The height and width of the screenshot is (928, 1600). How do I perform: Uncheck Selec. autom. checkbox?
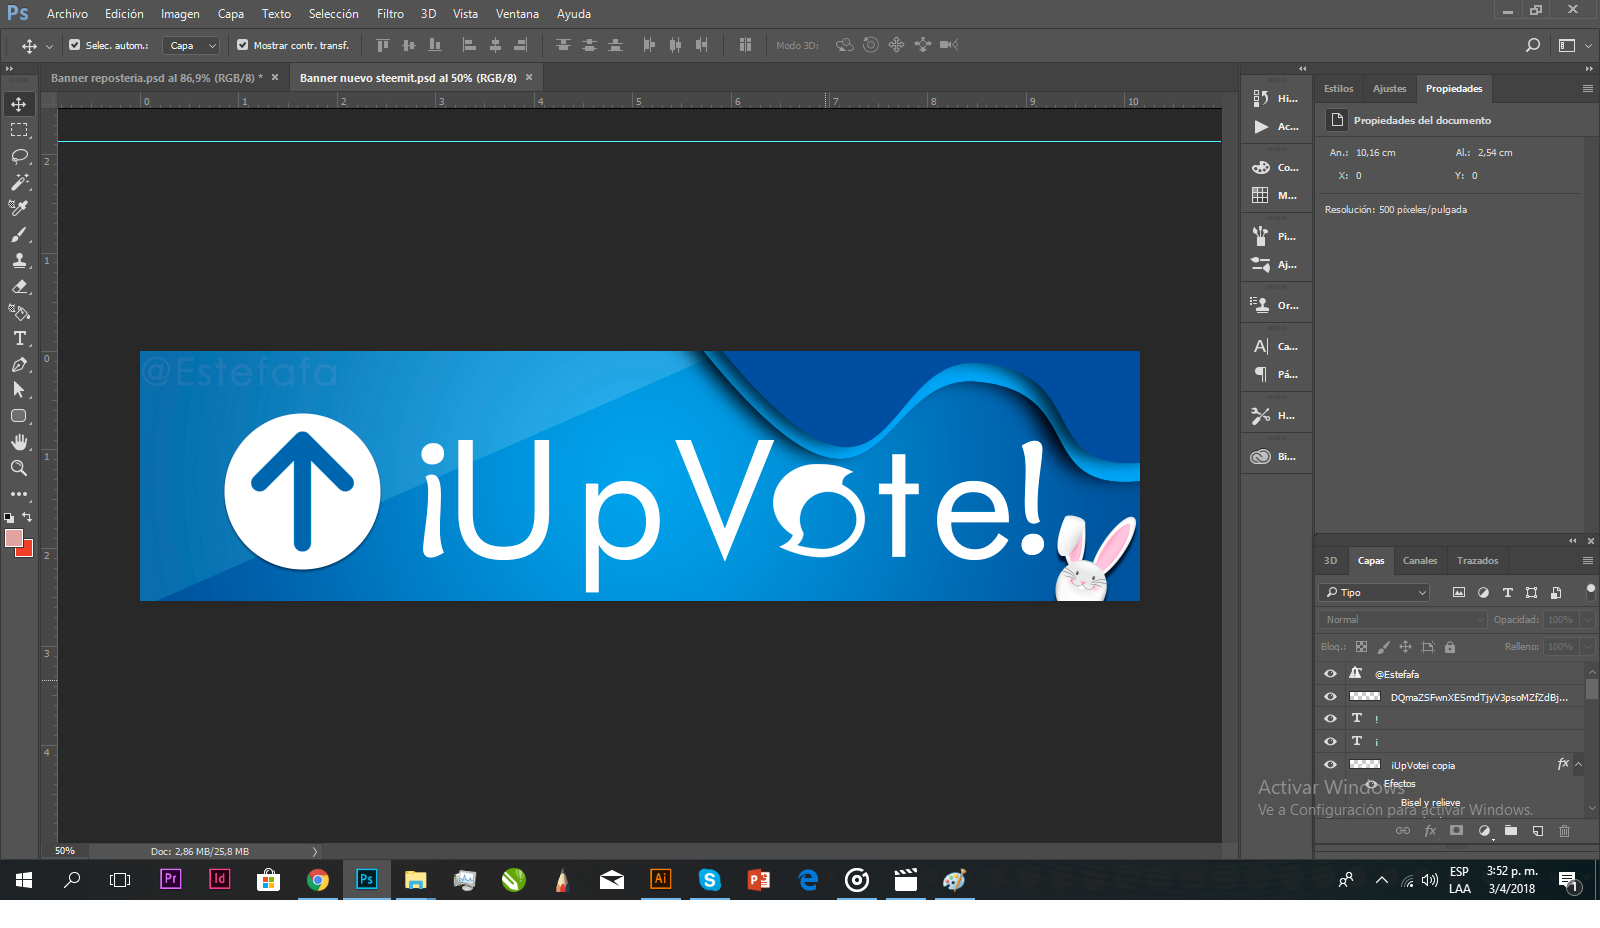74,45
